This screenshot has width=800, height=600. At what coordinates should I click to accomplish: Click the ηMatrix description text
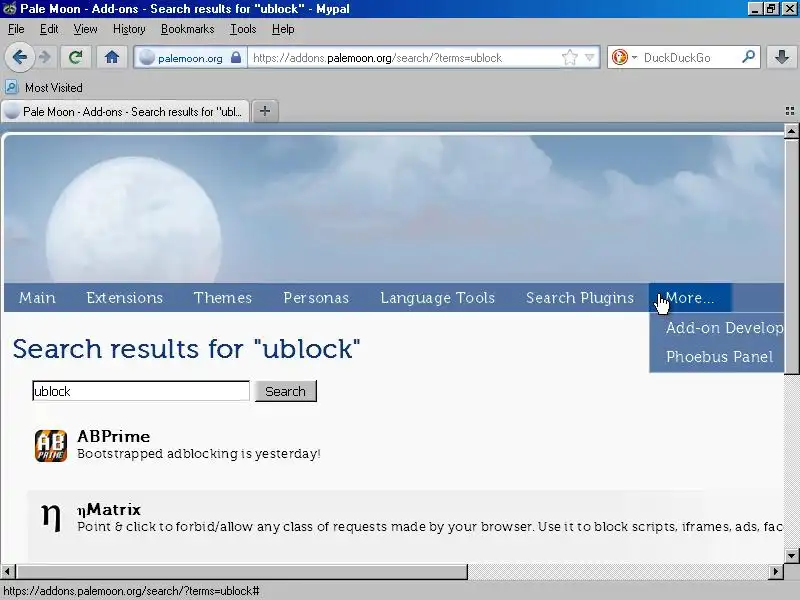pyautogui.click(x=430, y=527)
